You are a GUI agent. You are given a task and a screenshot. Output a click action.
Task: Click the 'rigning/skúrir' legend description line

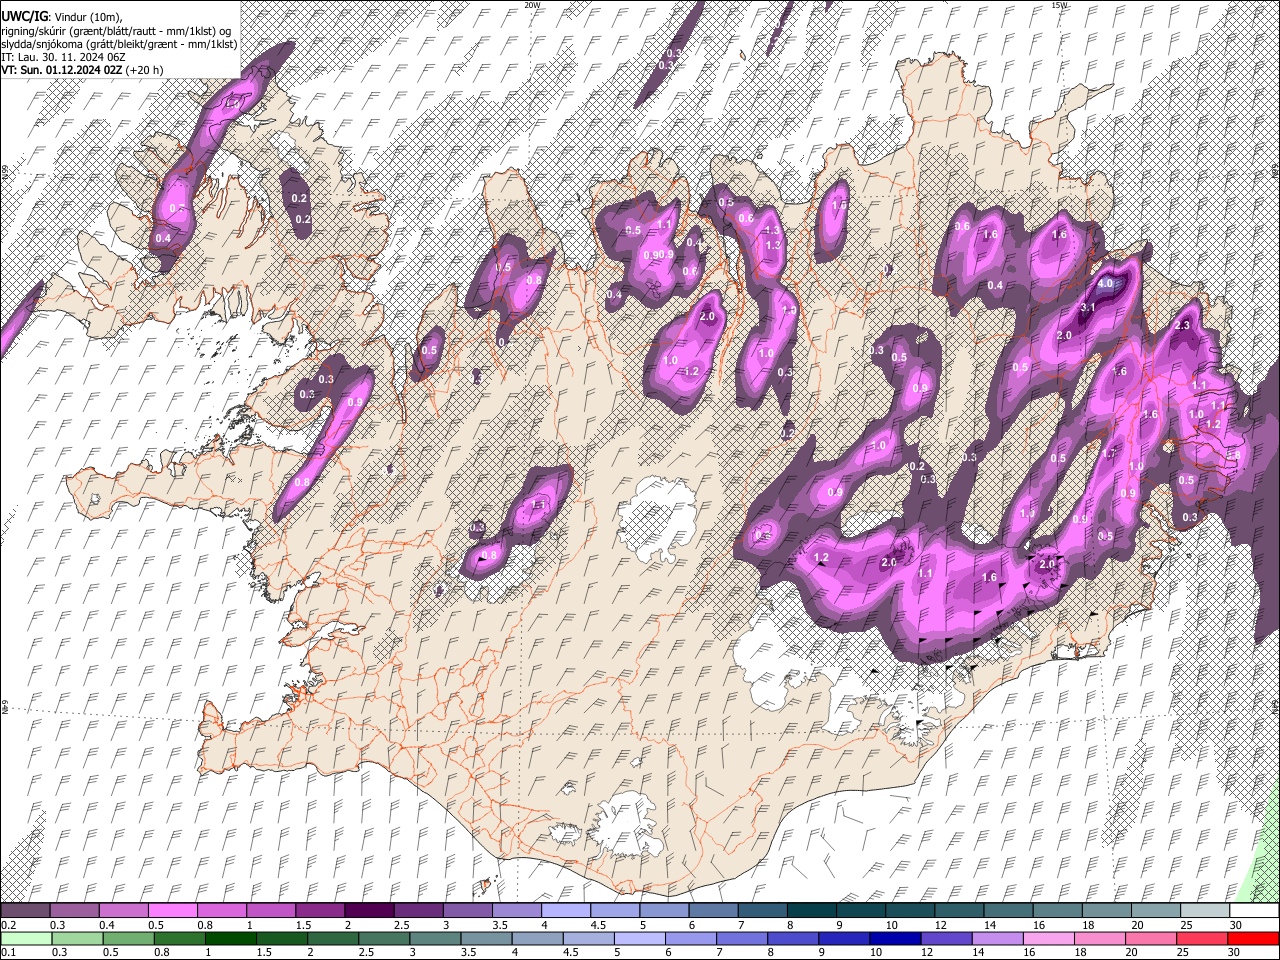point(117,30)
